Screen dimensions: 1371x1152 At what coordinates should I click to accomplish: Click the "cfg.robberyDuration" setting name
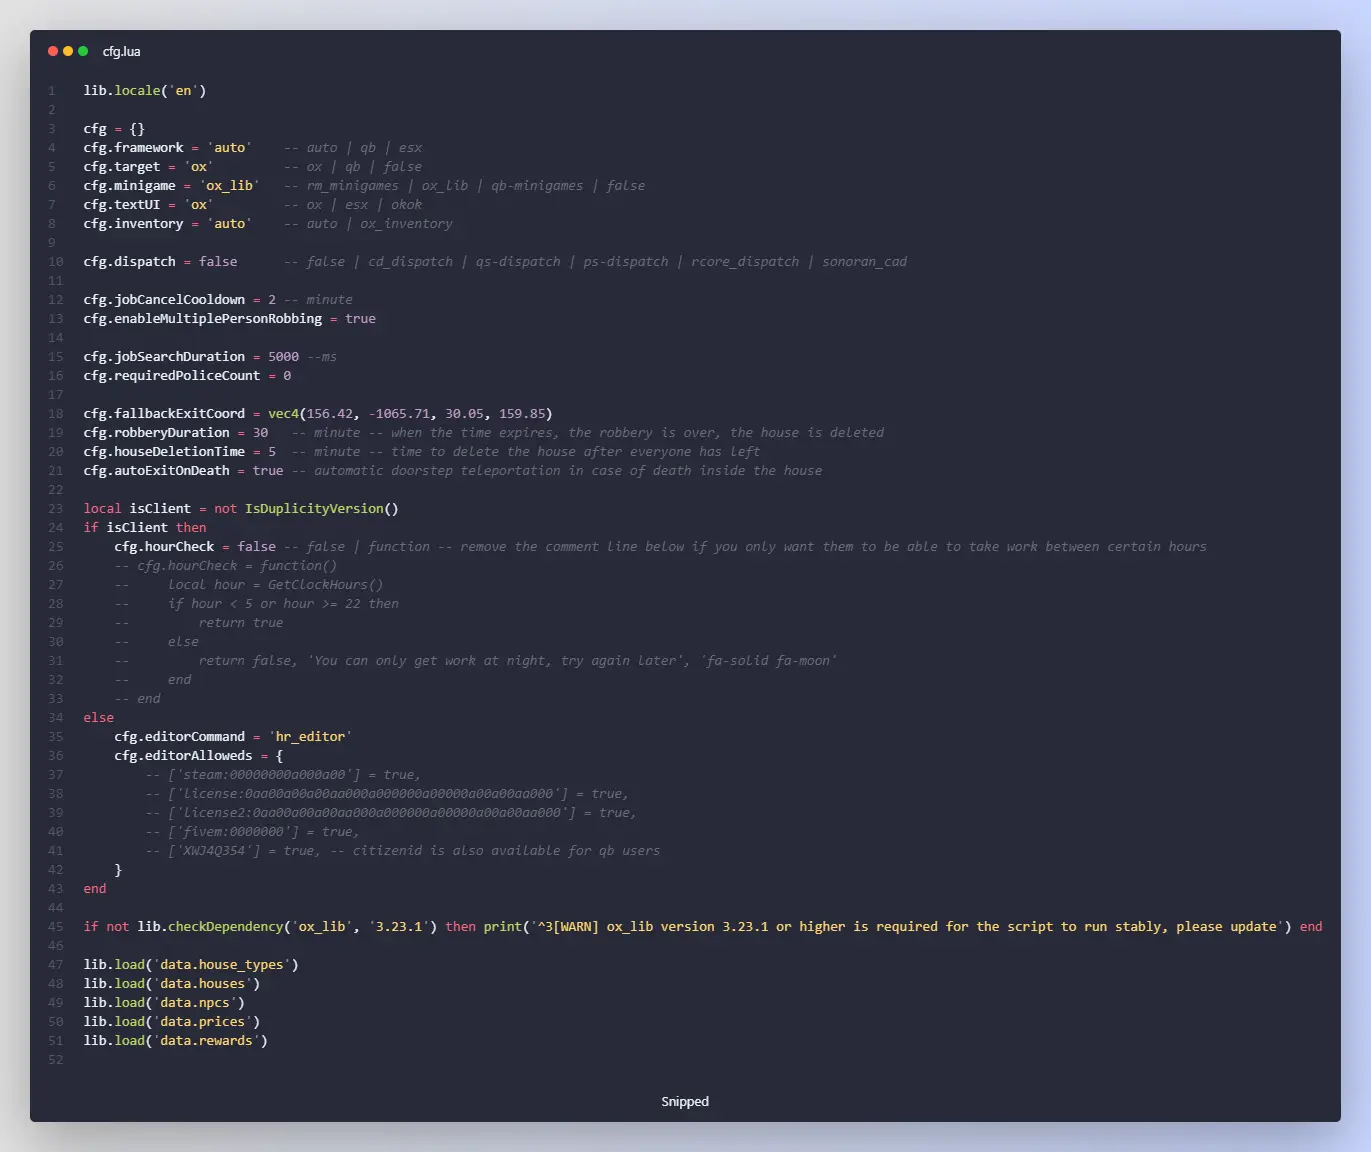[157, 432]
